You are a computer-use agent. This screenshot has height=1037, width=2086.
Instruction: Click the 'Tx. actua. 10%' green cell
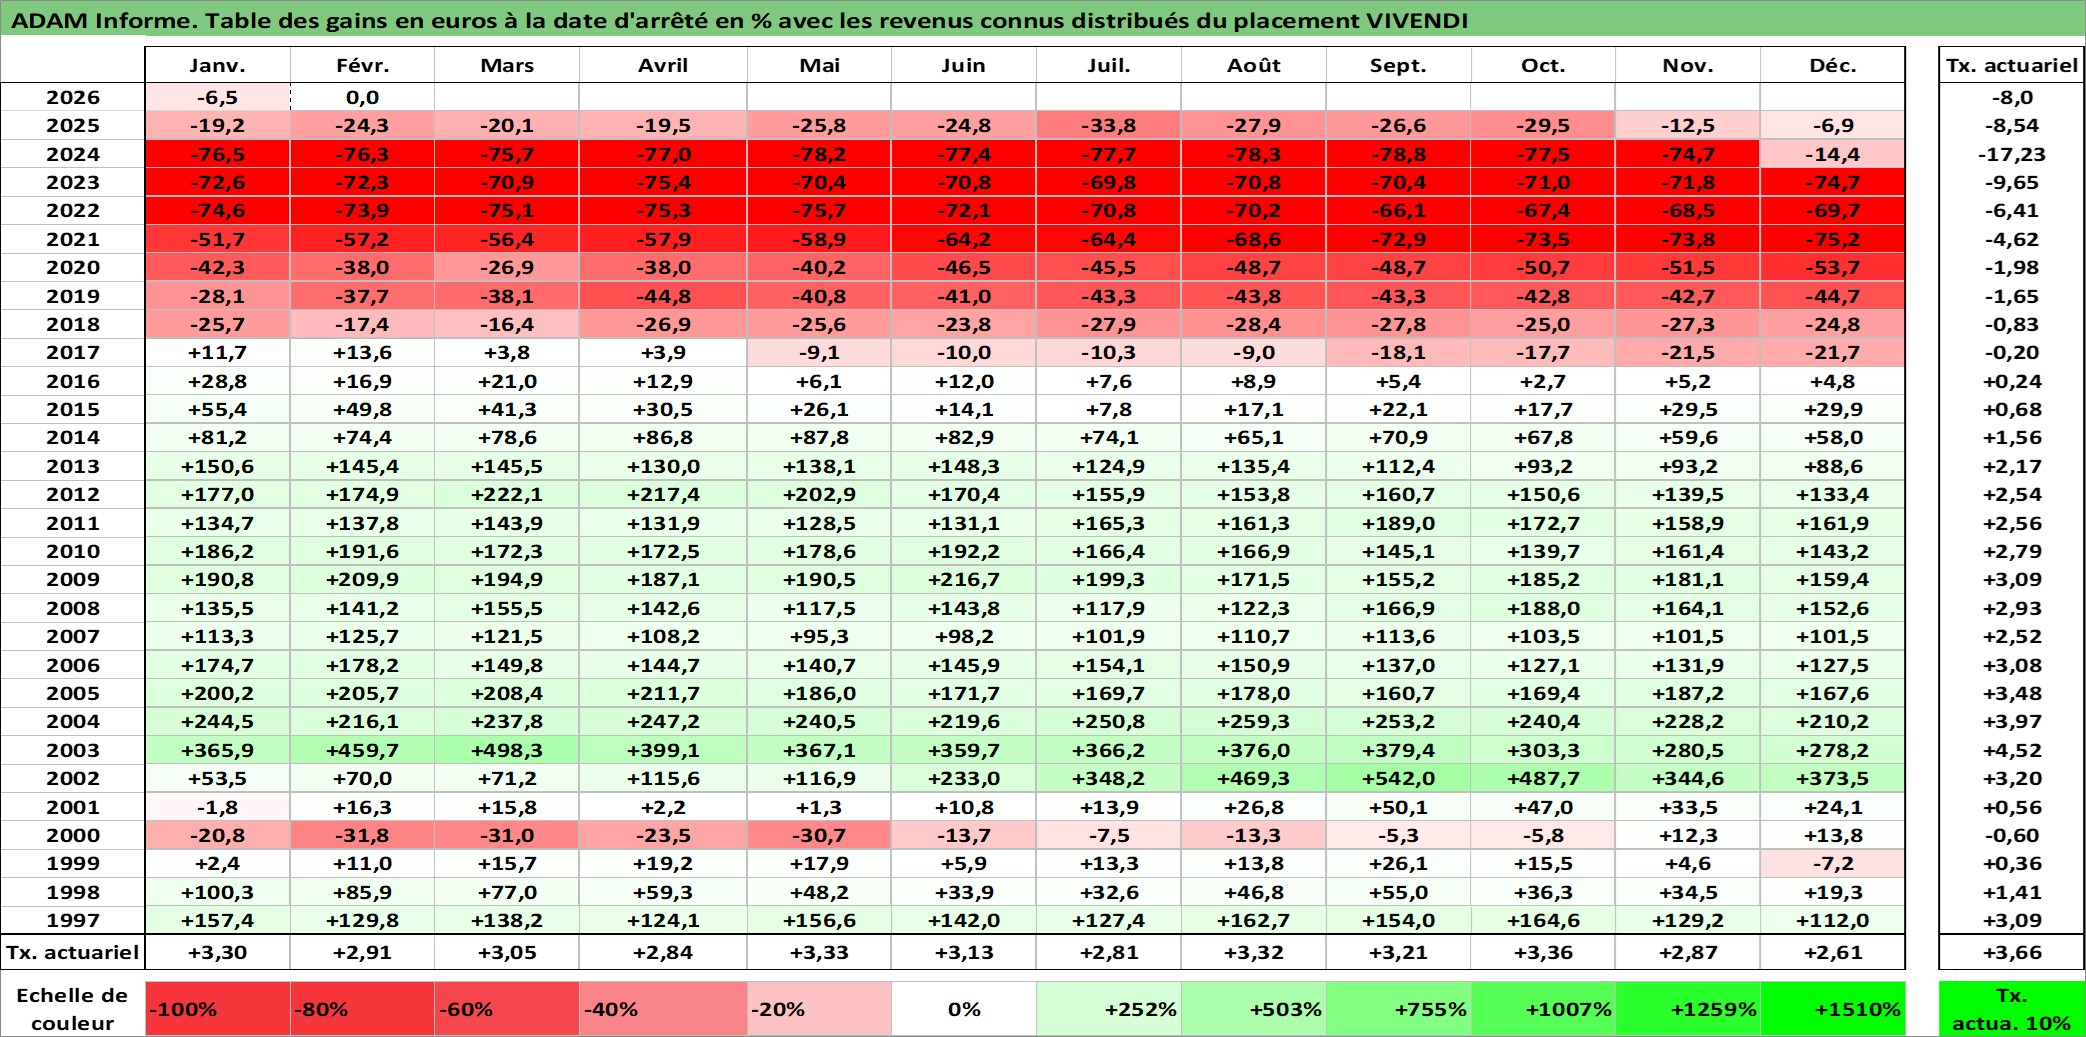pyautogui.click(x=2012, y=1009)
